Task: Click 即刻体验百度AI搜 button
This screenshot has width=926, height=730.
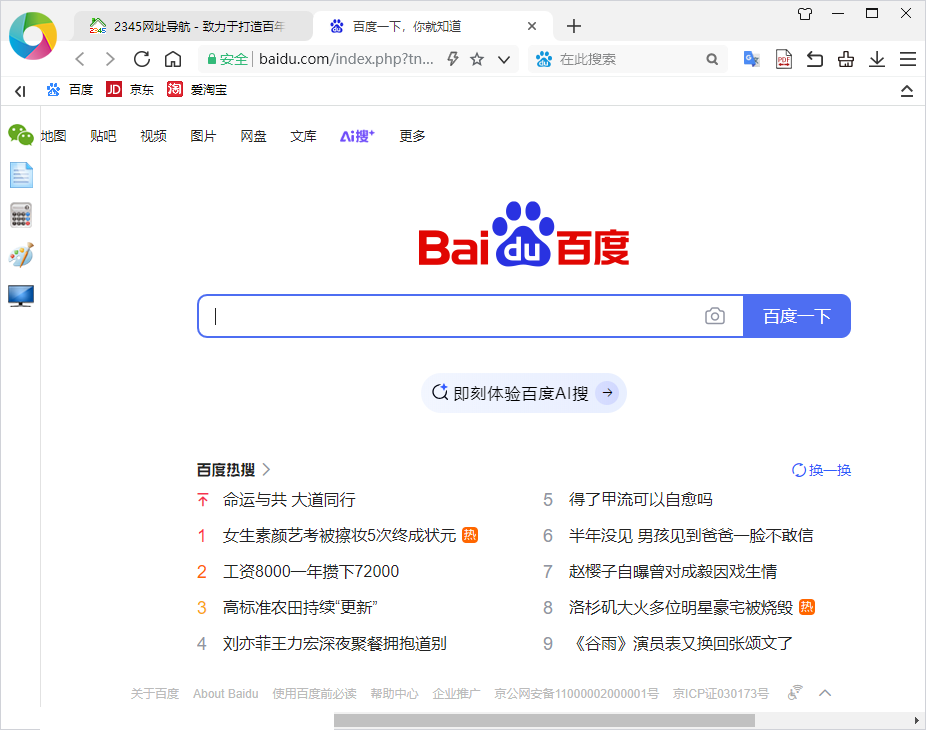Action: point(524,393)
